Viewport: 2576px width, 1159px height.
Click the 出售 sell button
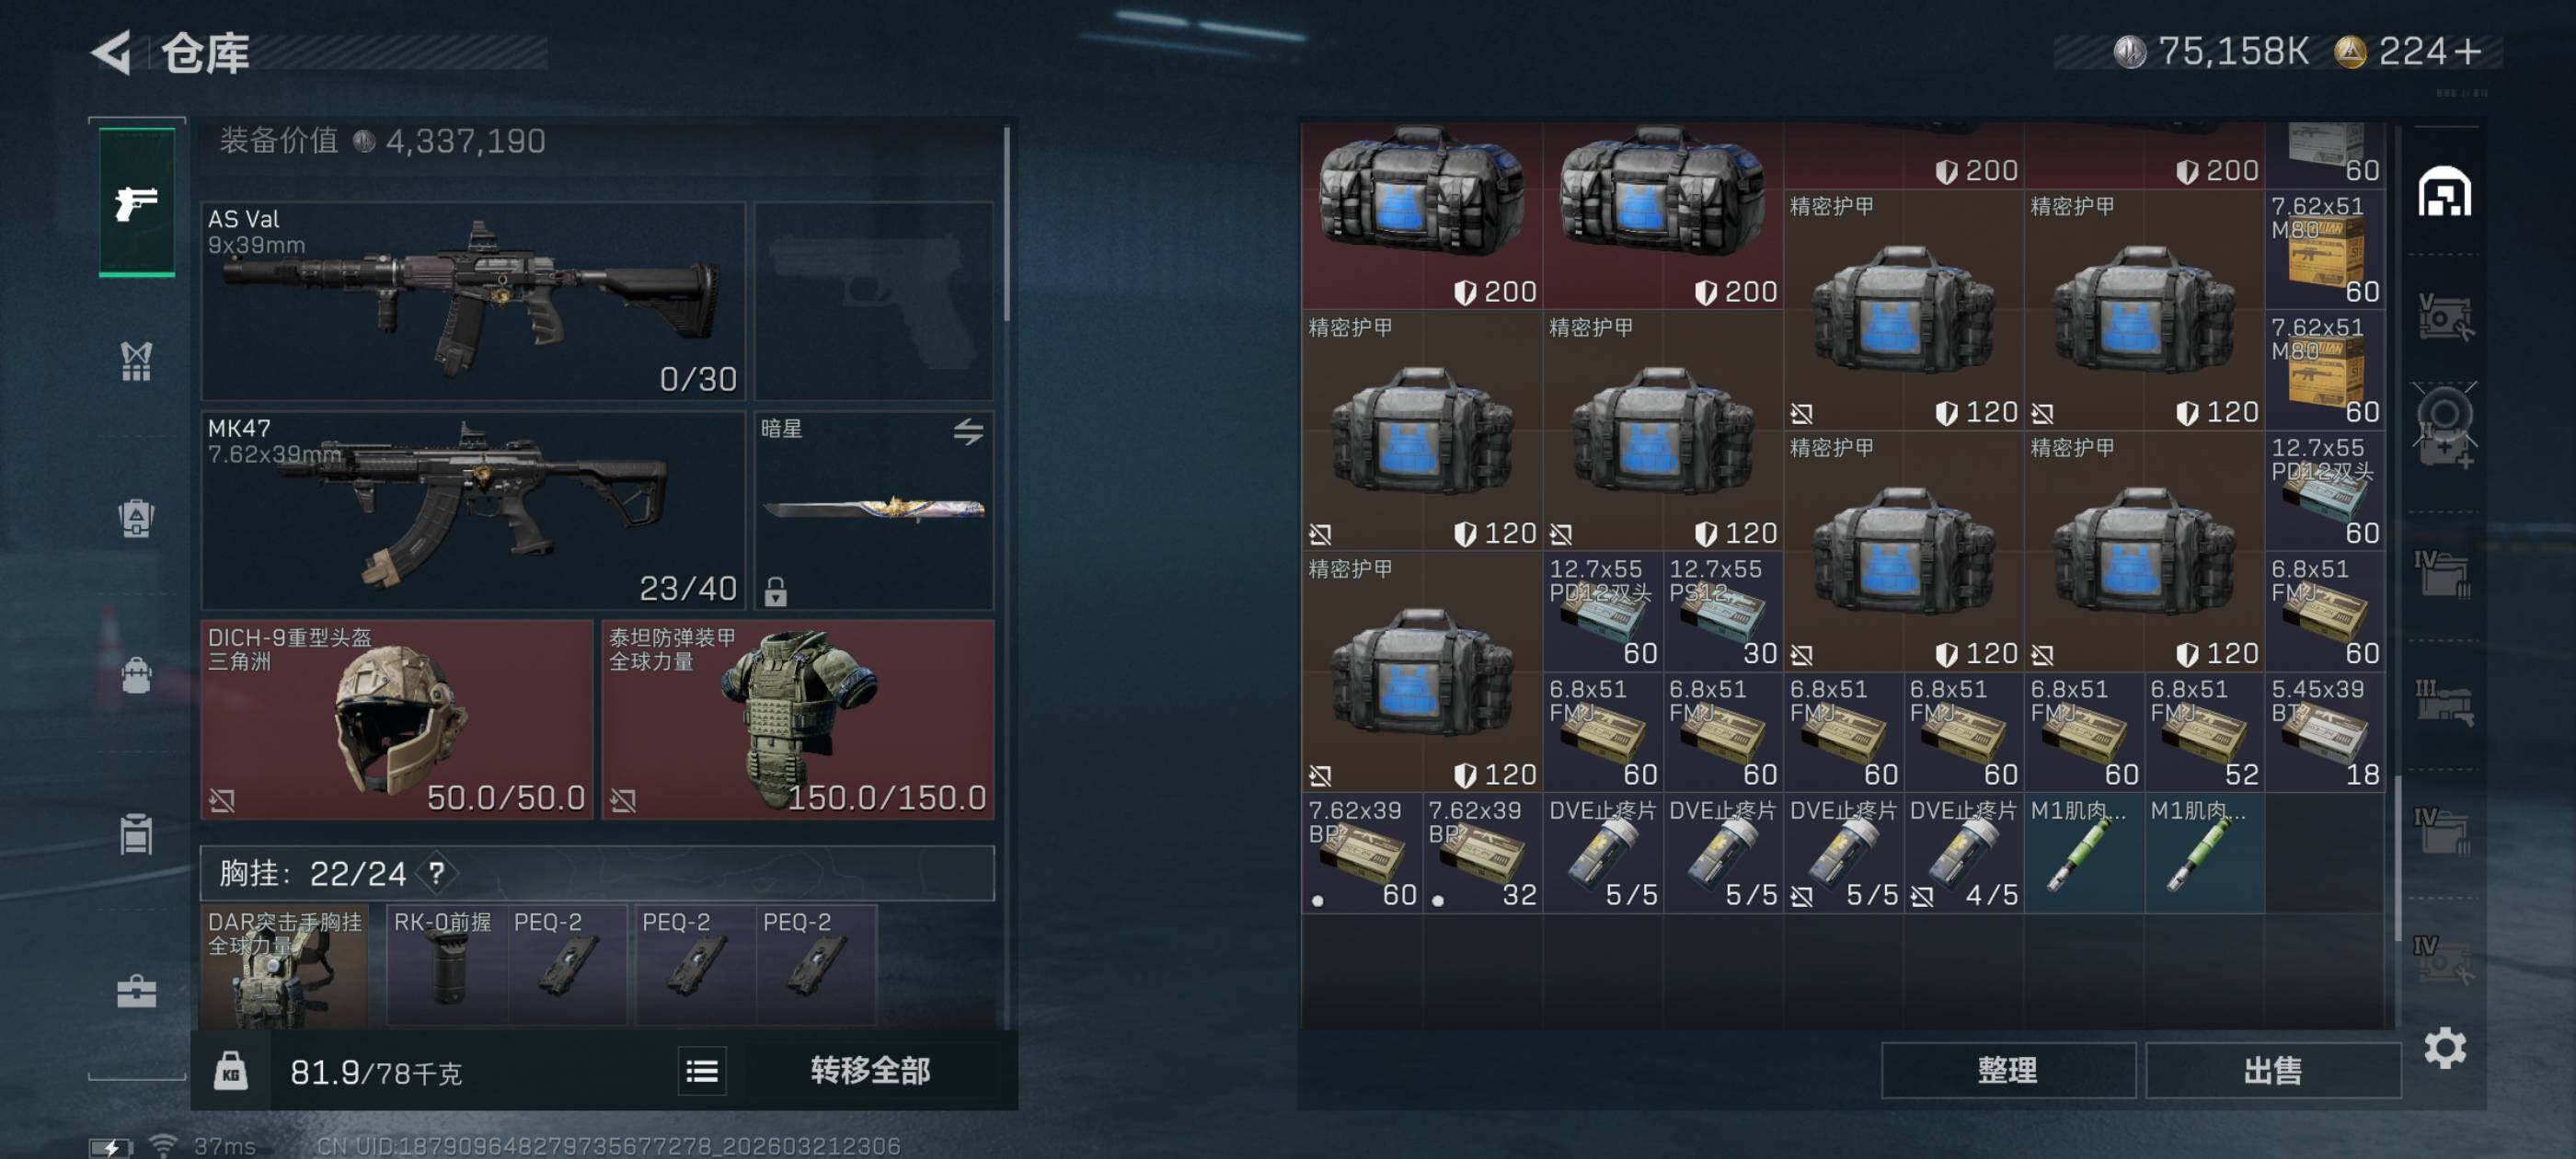point(2272,1071)
